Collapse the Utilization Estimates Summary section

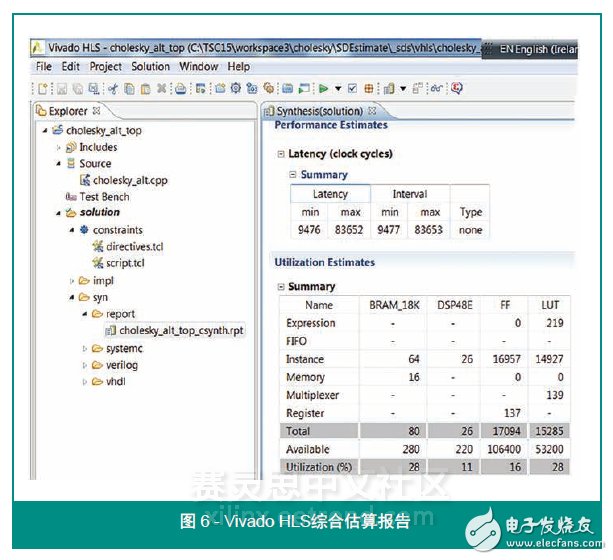(280, 287)
